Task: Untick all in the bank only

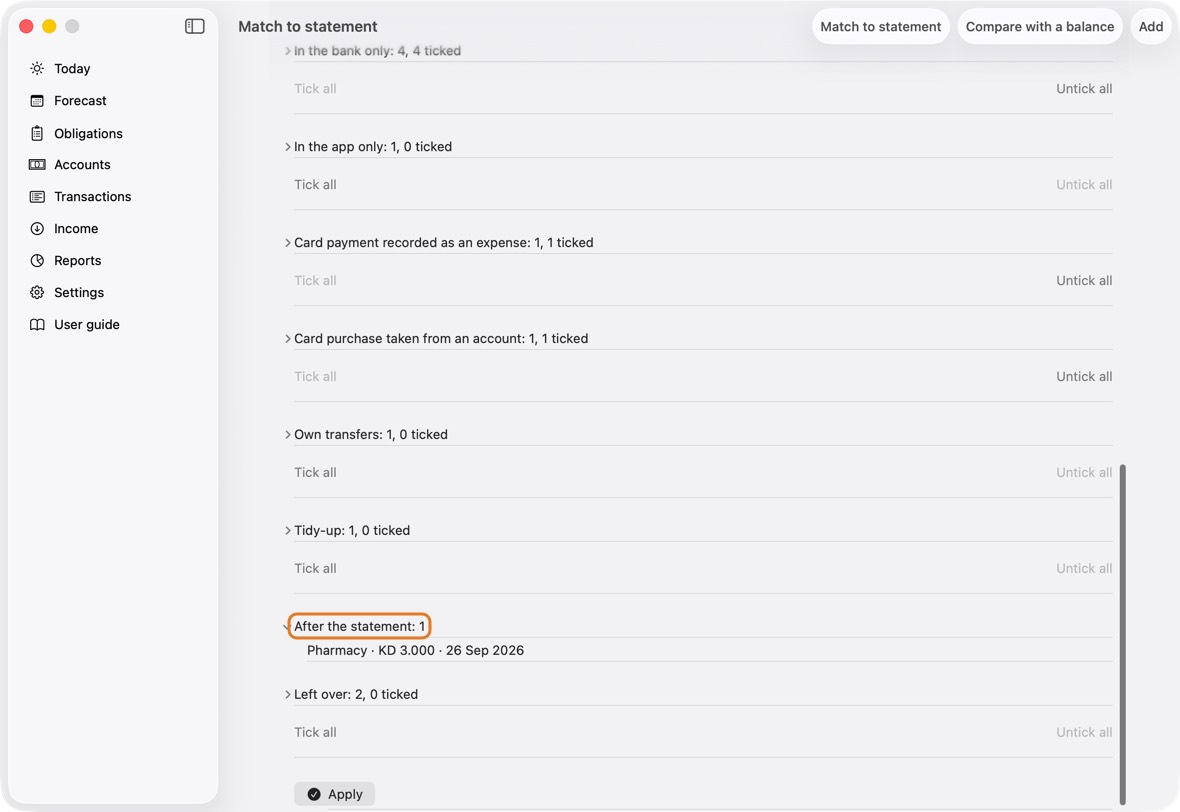Action: click(x=1084, y=89)
